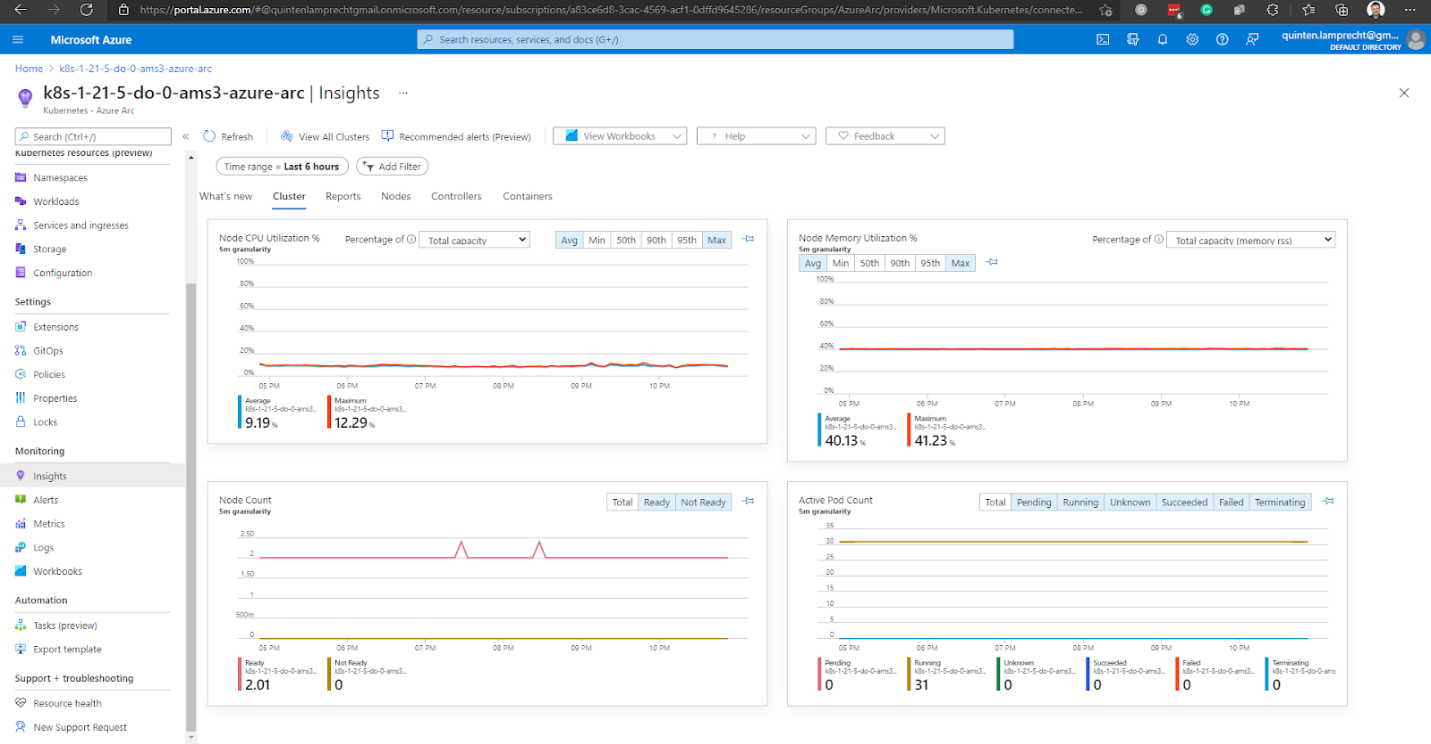Open the k8s-1-21-5-do-0-ams3-azure-arc breadcrumb
Screen dimensions: 1431x744
click(x=135, y=68)
